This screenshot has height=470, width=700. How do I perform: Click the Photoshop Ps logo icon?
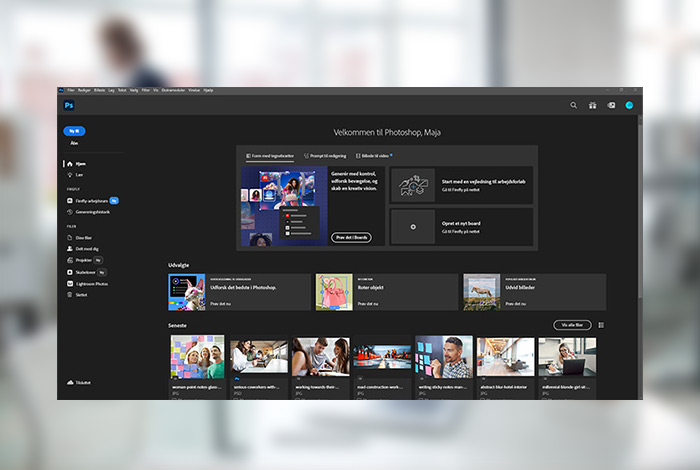(69, 105)
